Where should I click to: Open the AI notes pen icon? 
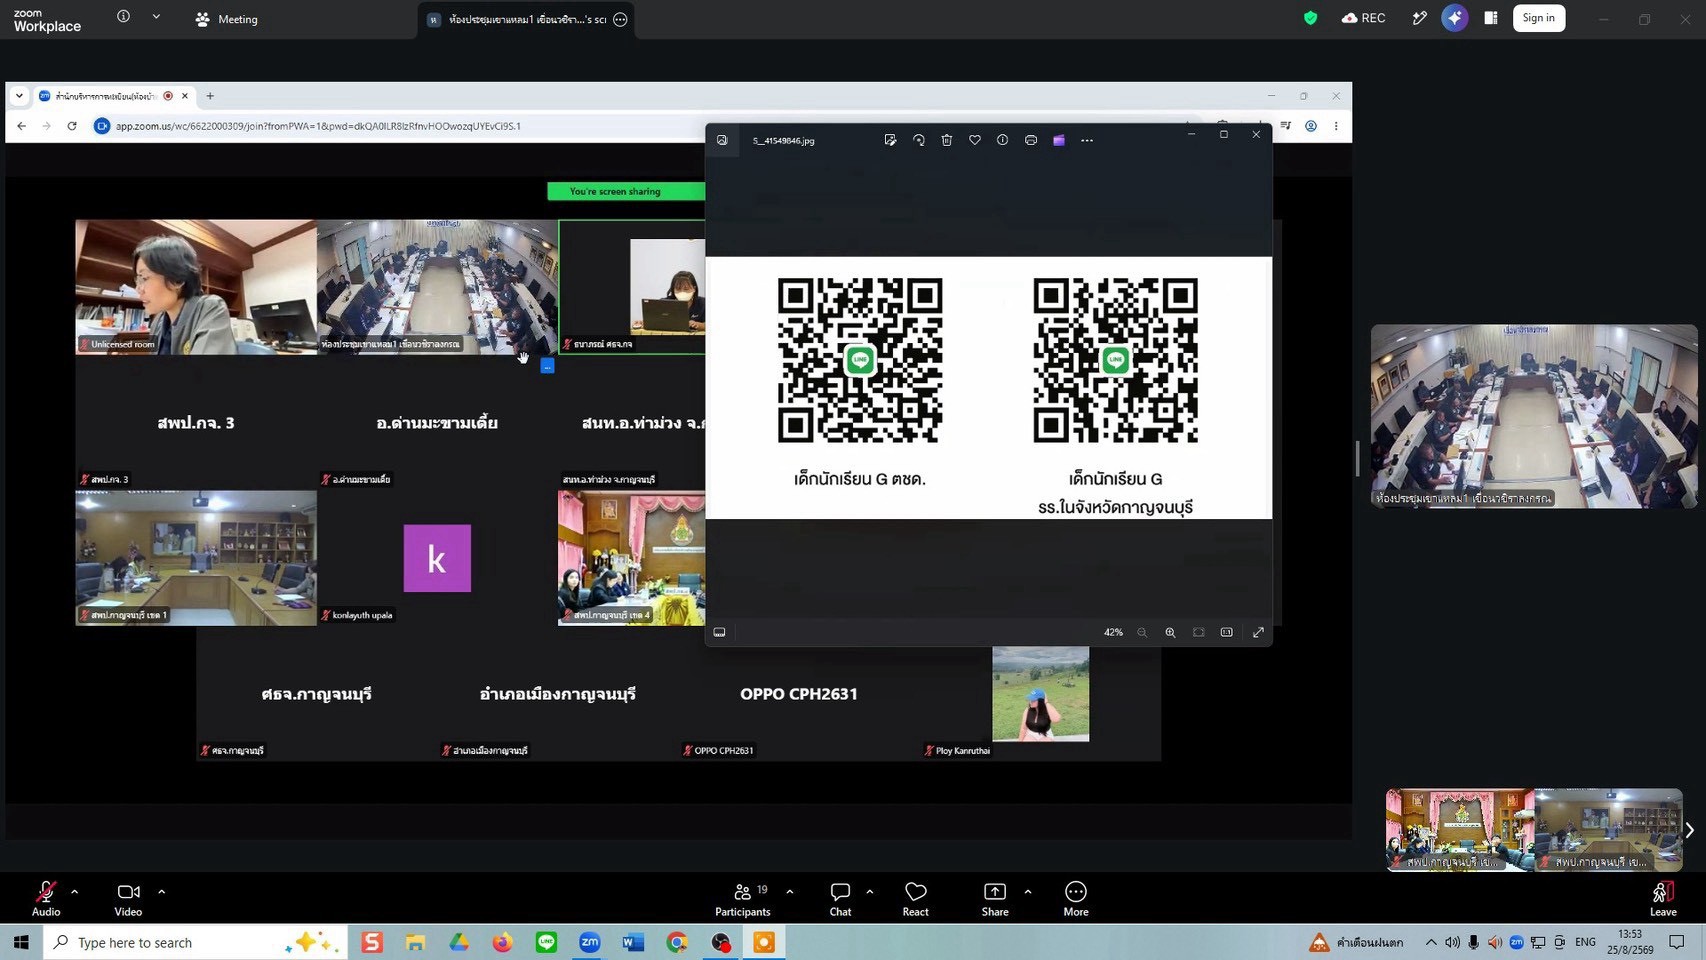(1419, 18)
